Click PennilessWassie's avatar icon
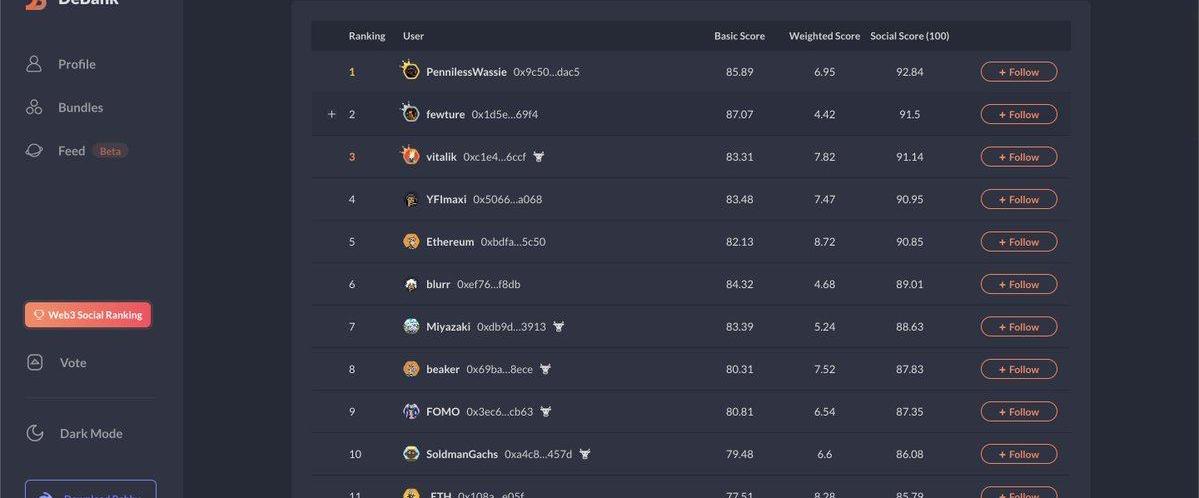This screenshot has height=498, width=1199. (410, 71)
